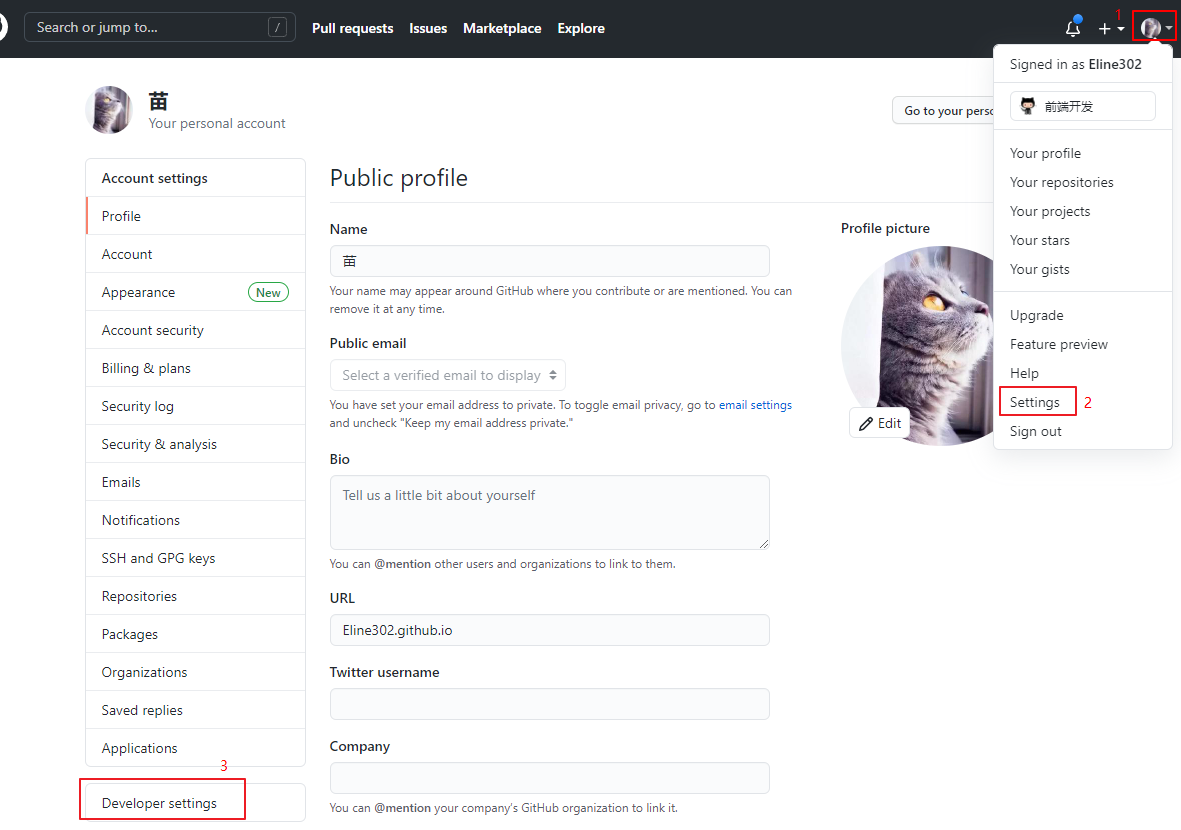Click the GitHub logo in header
The height and width of the screenshot is (830, 1181).
pos(3,27)
